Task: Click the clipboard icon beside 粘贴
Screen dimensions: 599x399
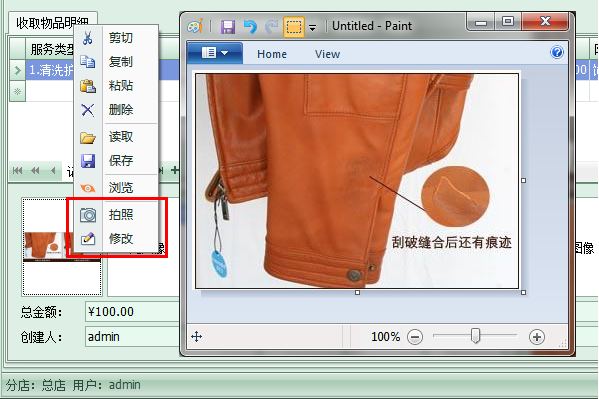Action: [x=88, y=86]
